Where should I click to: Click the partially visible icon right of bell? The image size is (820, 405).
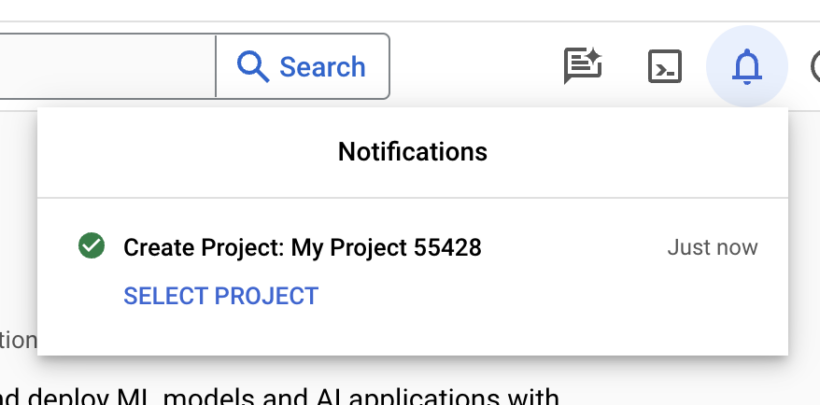click(x=810, y=67)
